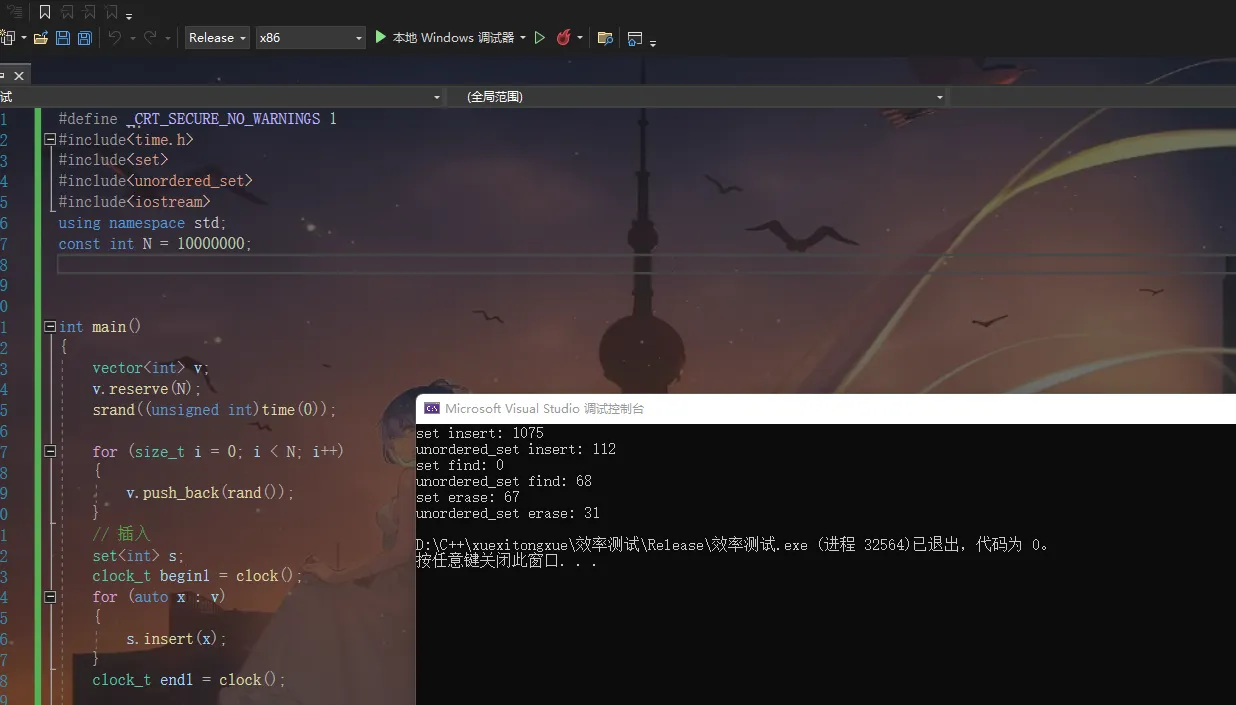The image size is (1236, 705).
Task: Click the empty highlighted code line
Action: coord(646,264)
